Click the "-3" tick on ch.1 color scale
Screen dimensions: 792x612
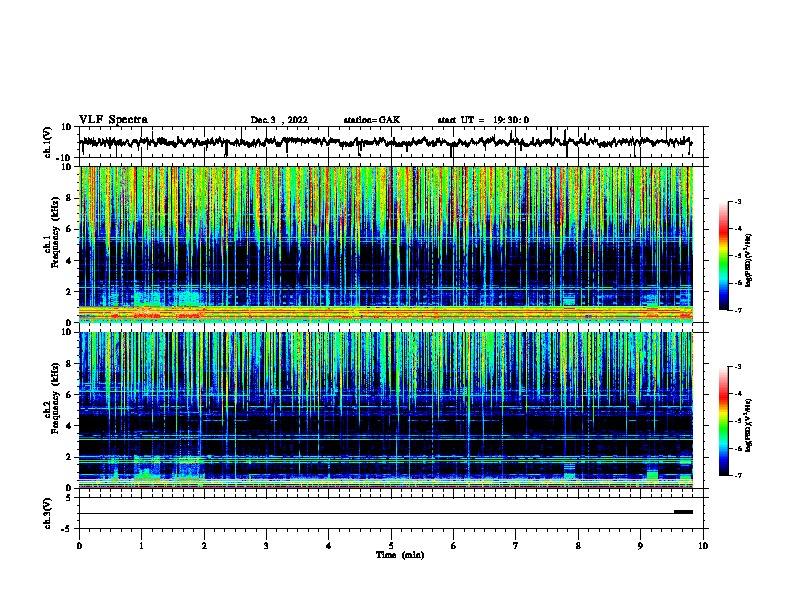click(x=737, y=202)
